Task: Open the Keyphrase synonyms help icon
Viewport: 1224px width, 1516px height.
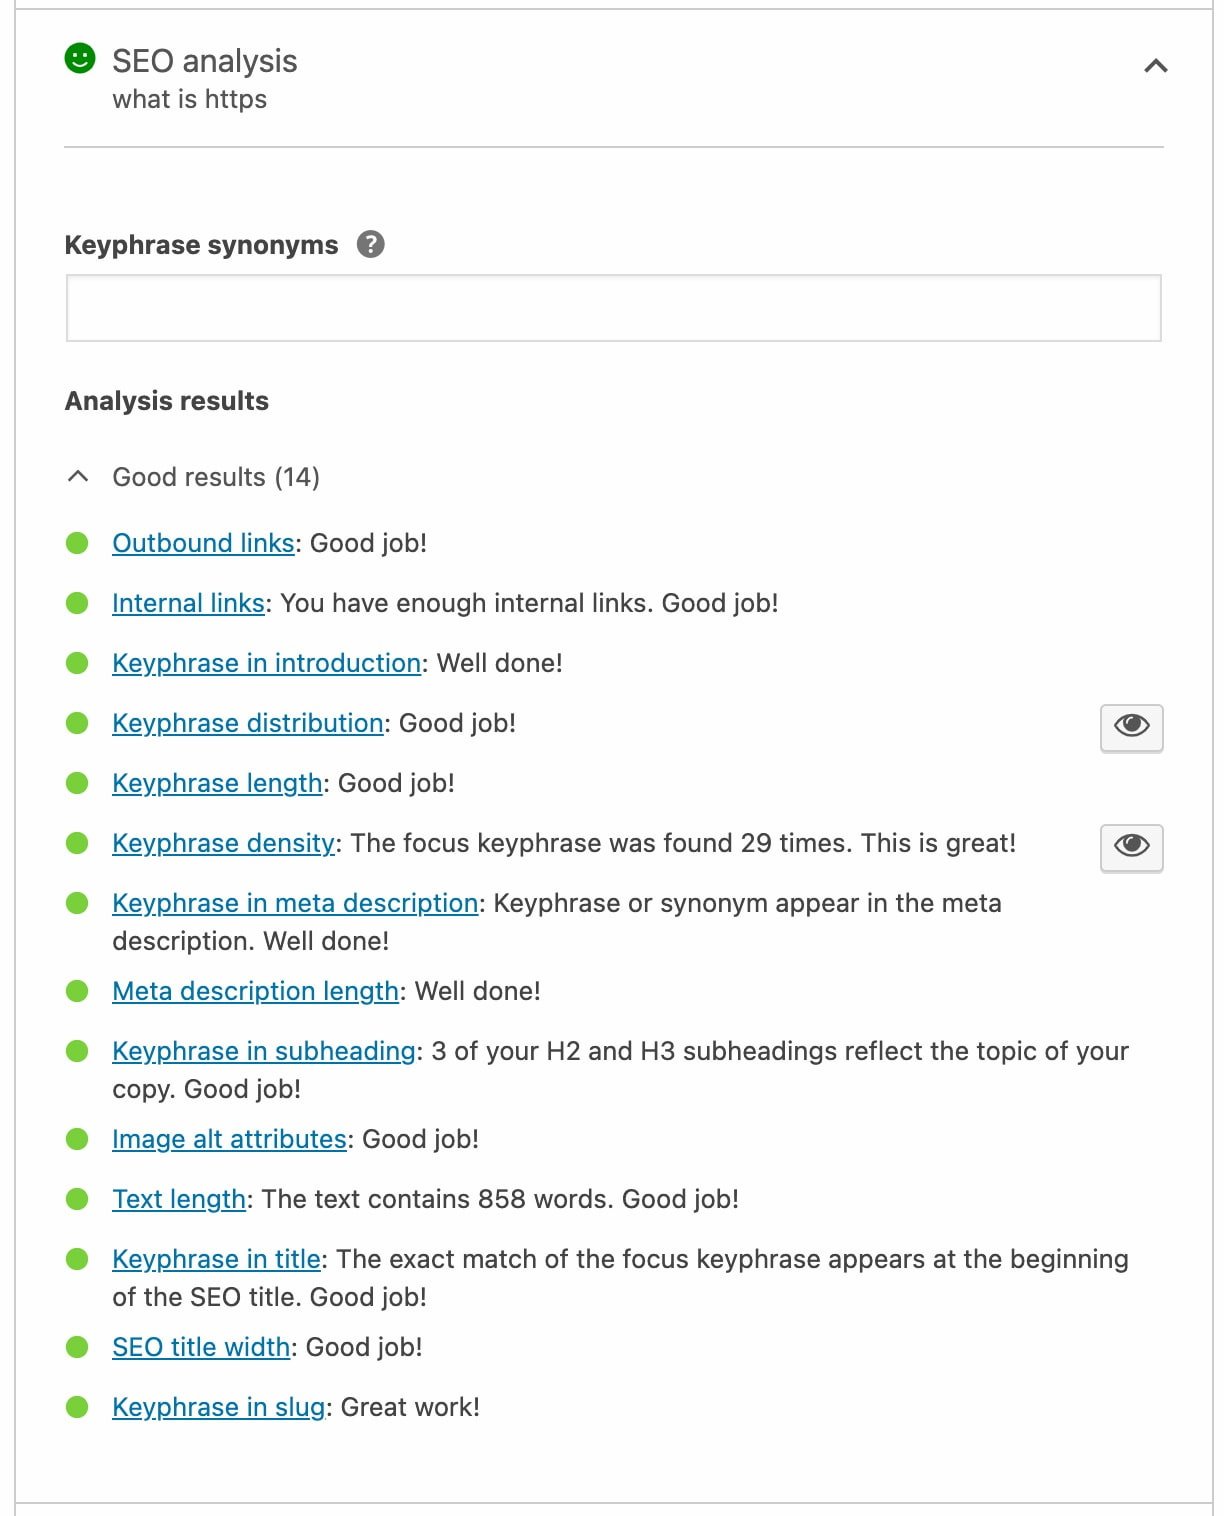Action: pos(370,243)
